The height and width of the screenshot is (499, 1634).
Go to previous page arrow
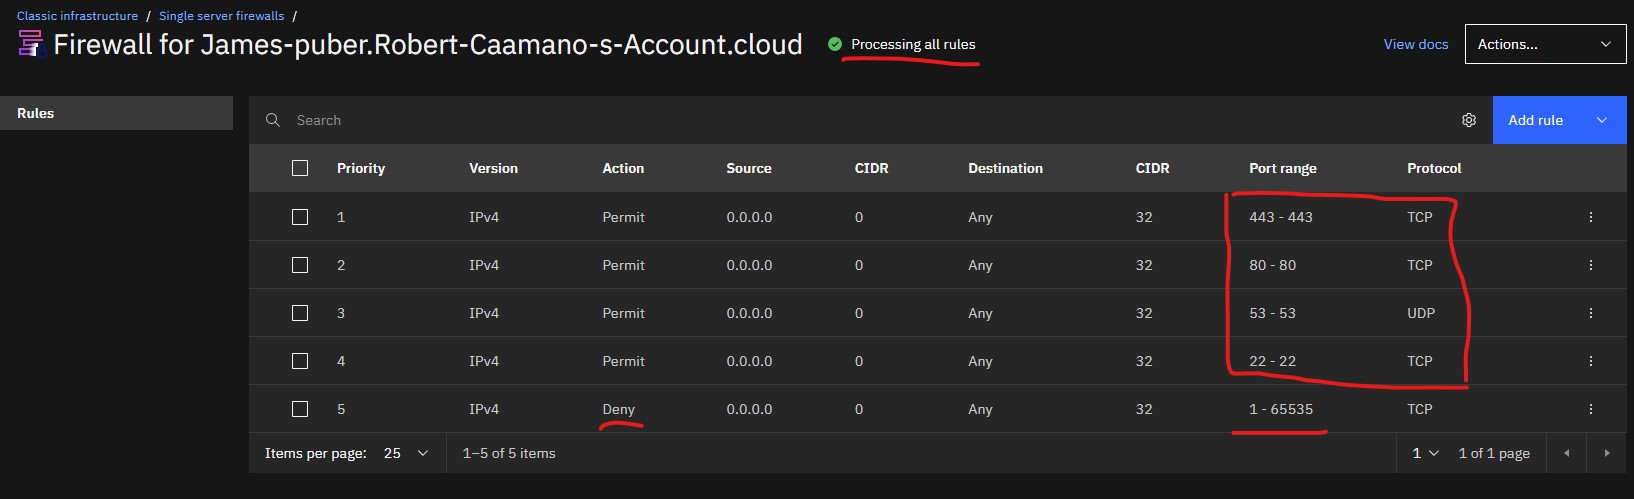pos(1566,453)
